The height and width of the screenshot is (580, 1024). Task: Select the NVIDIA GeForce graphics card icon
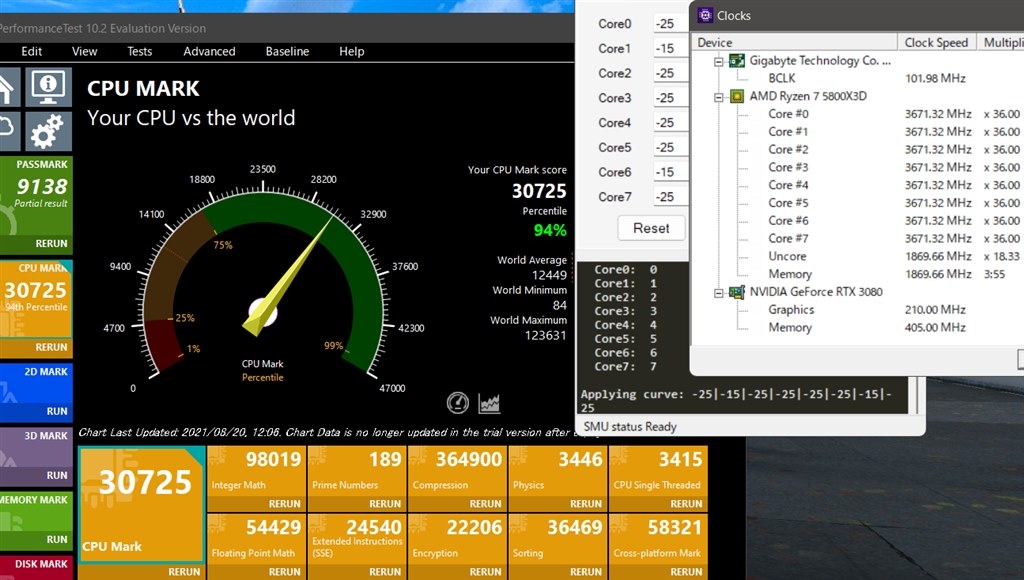(737, 292)
